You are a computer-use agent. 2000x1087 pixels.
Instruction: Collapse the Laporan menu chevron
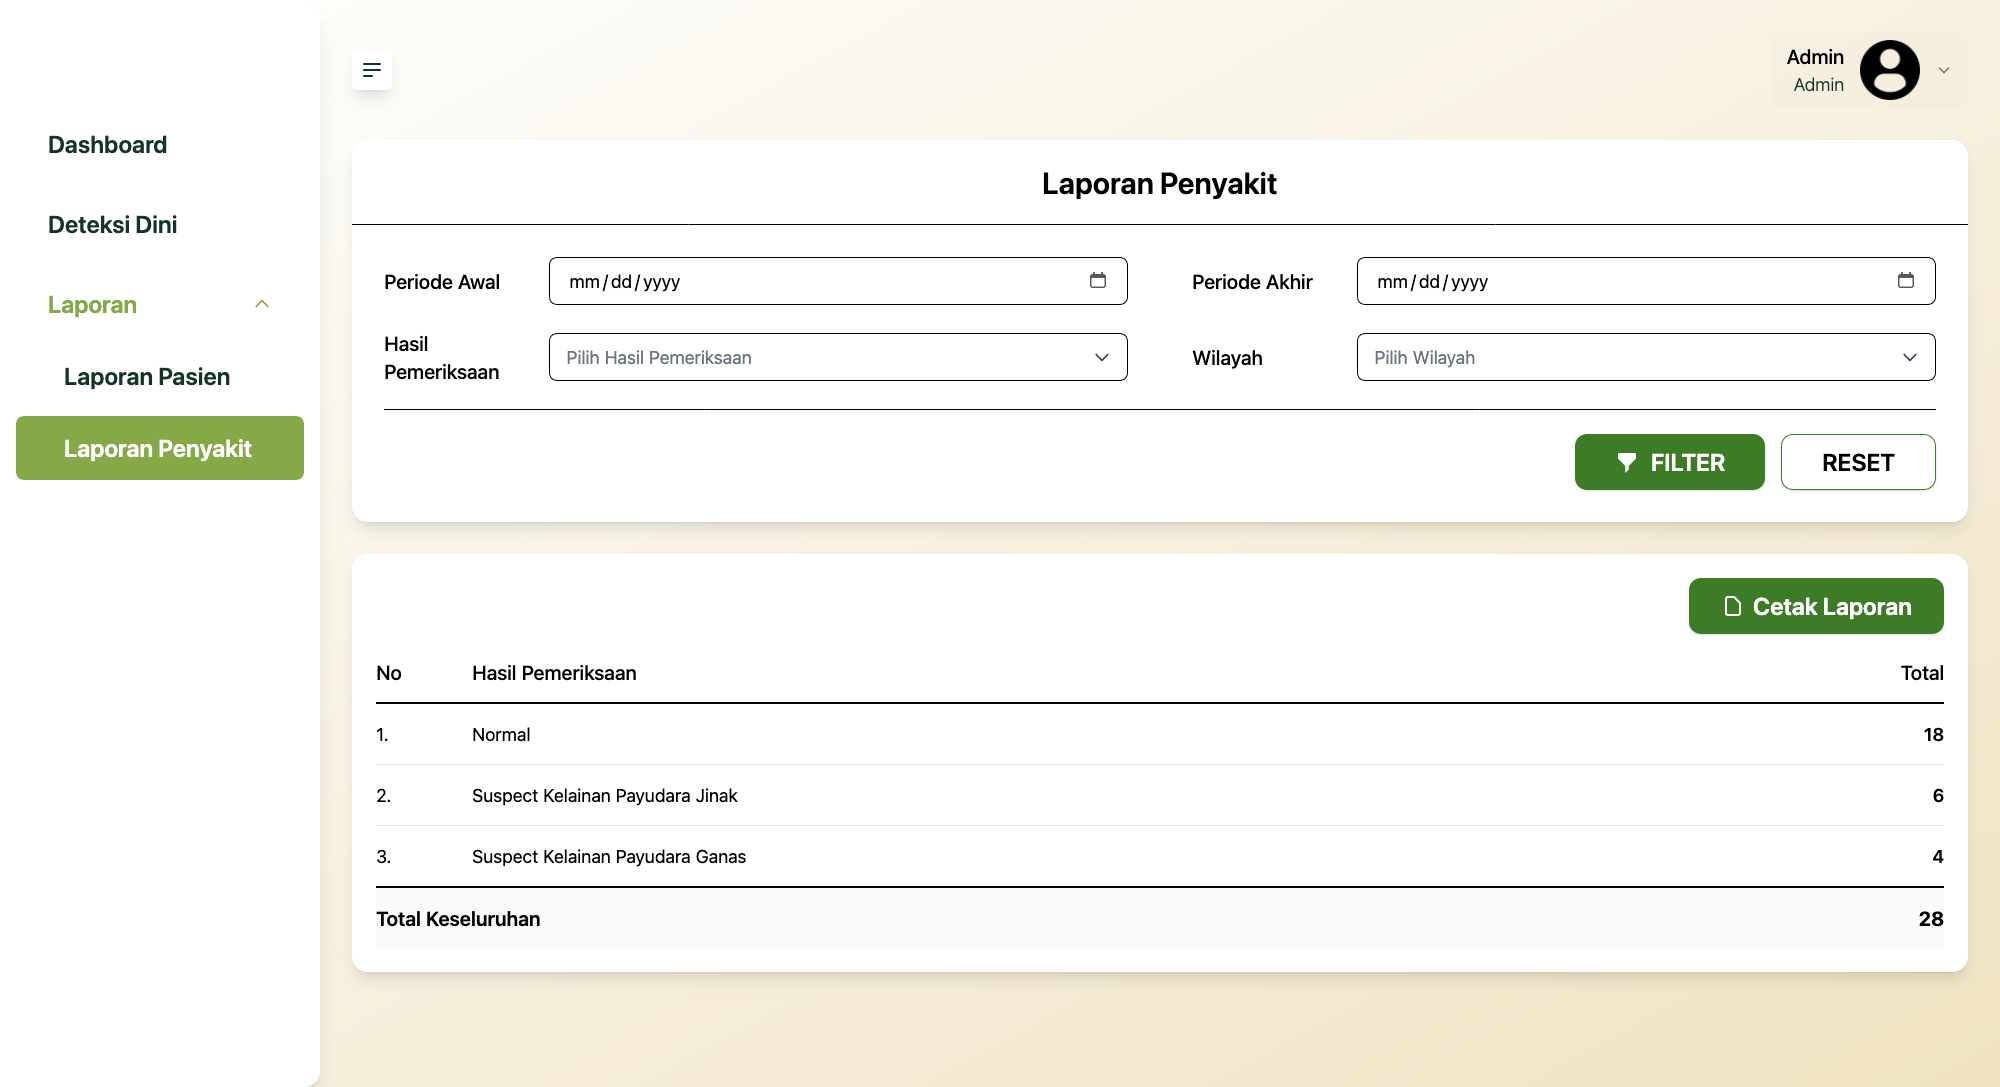[262, 304]
